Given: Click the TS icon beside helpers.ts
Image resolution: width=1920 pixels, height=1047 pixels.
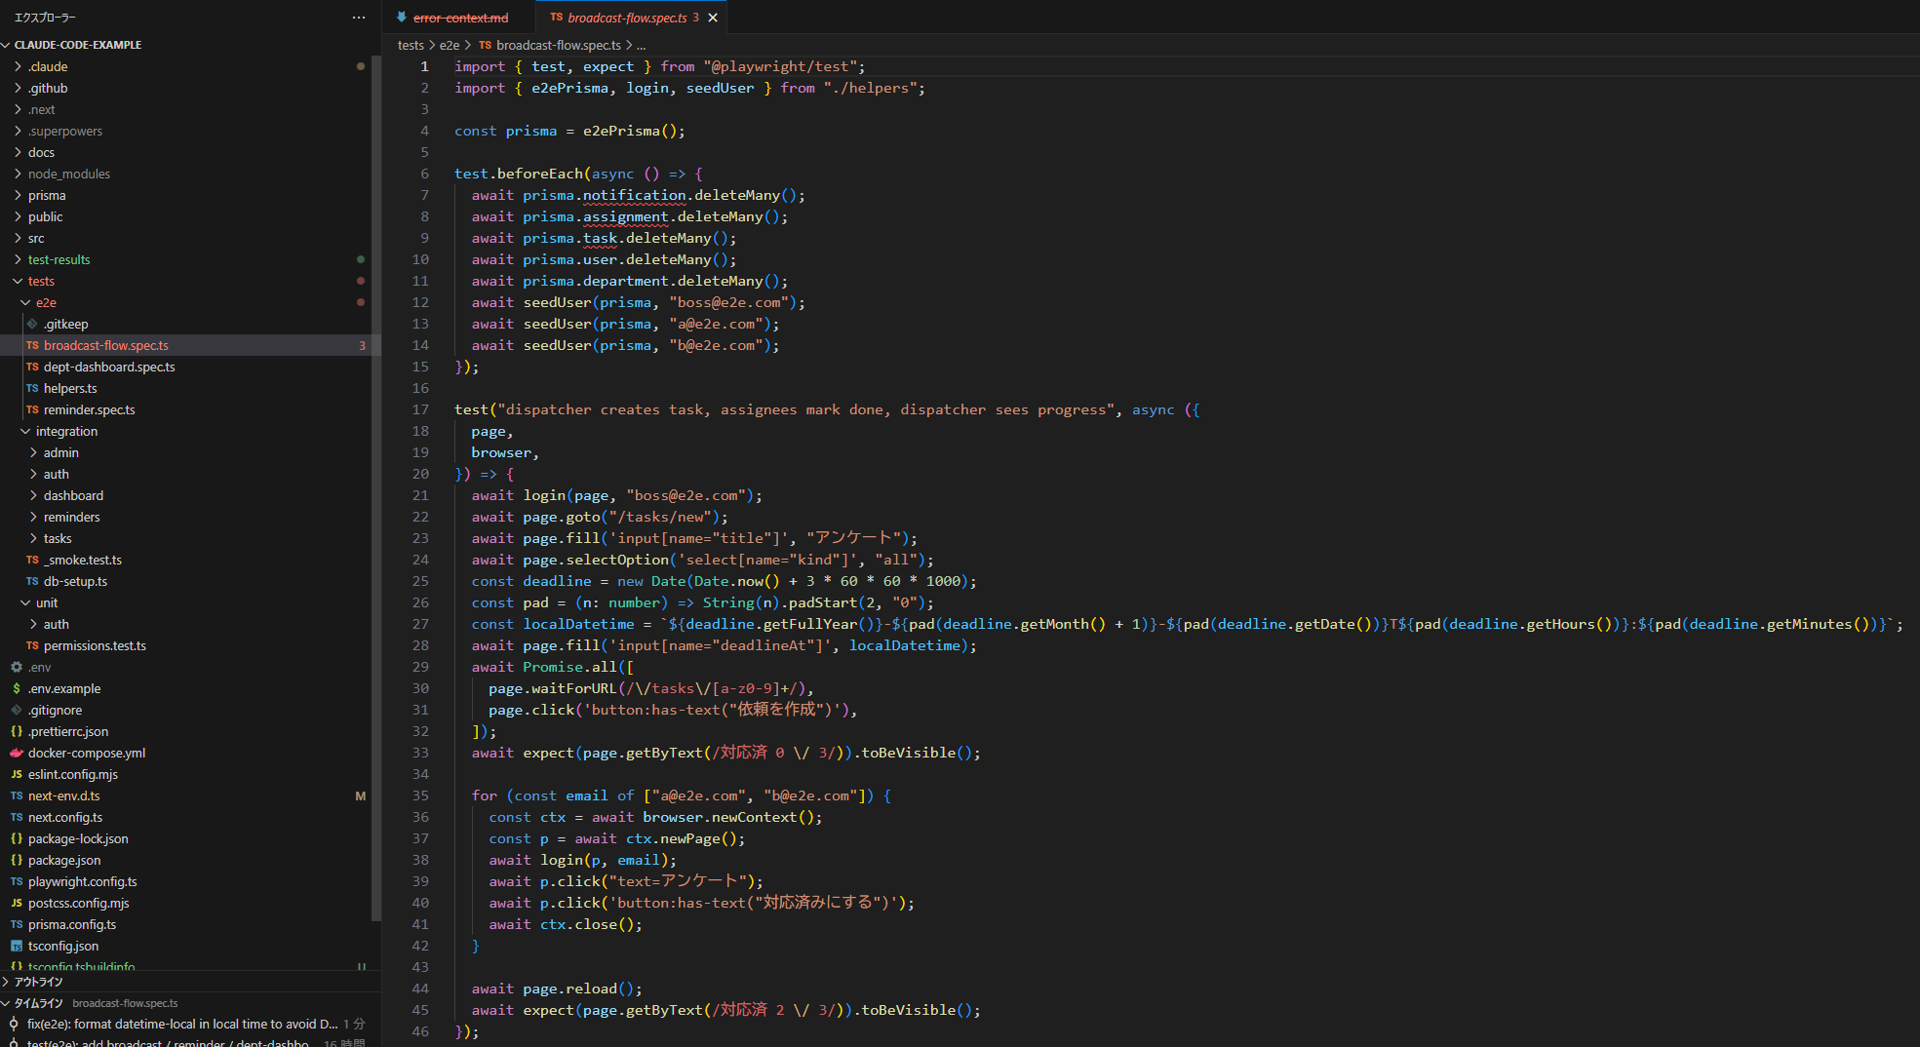Looking at the screenshot, I should pyautogui.click(x=32, y=388).
